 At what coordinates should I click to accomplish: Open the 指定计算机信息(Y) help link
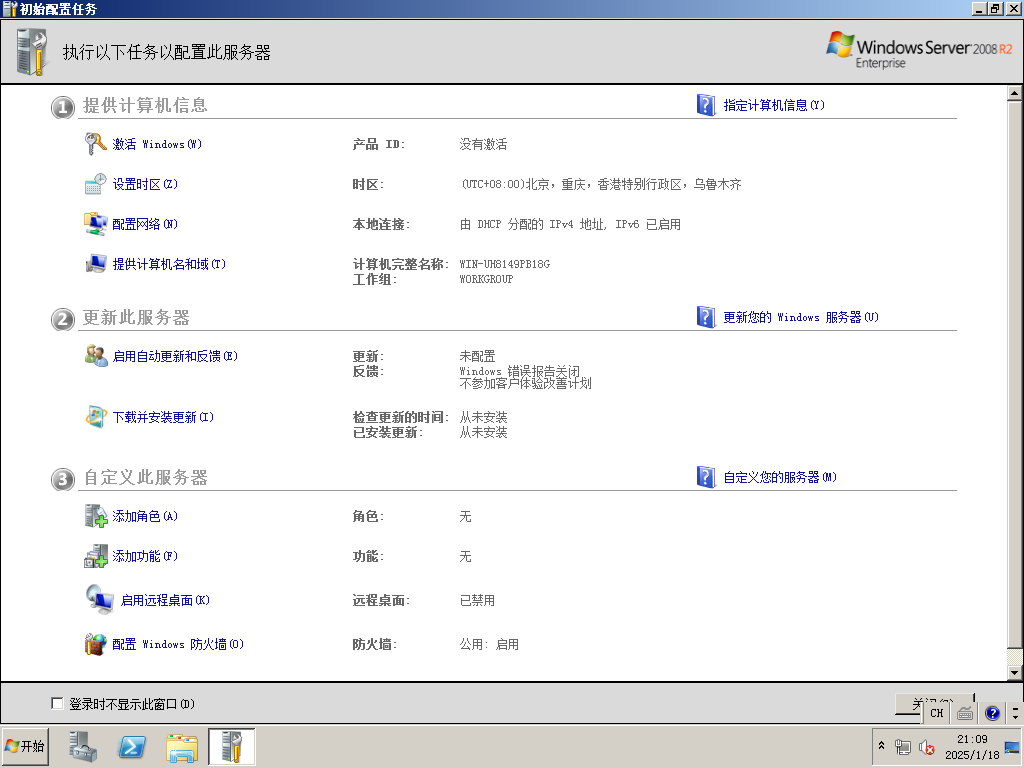tap(774, 105)
